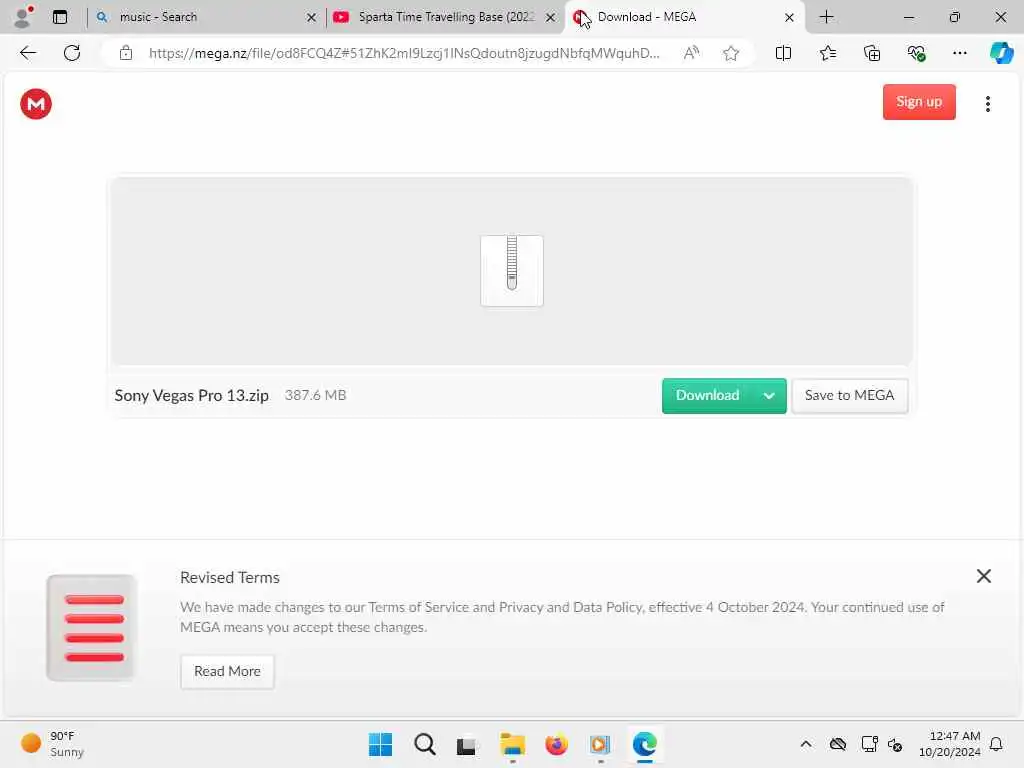Screen dimensions: 1024x768
Task: Click the display/network tray icon
Action: tap(869, 744)
